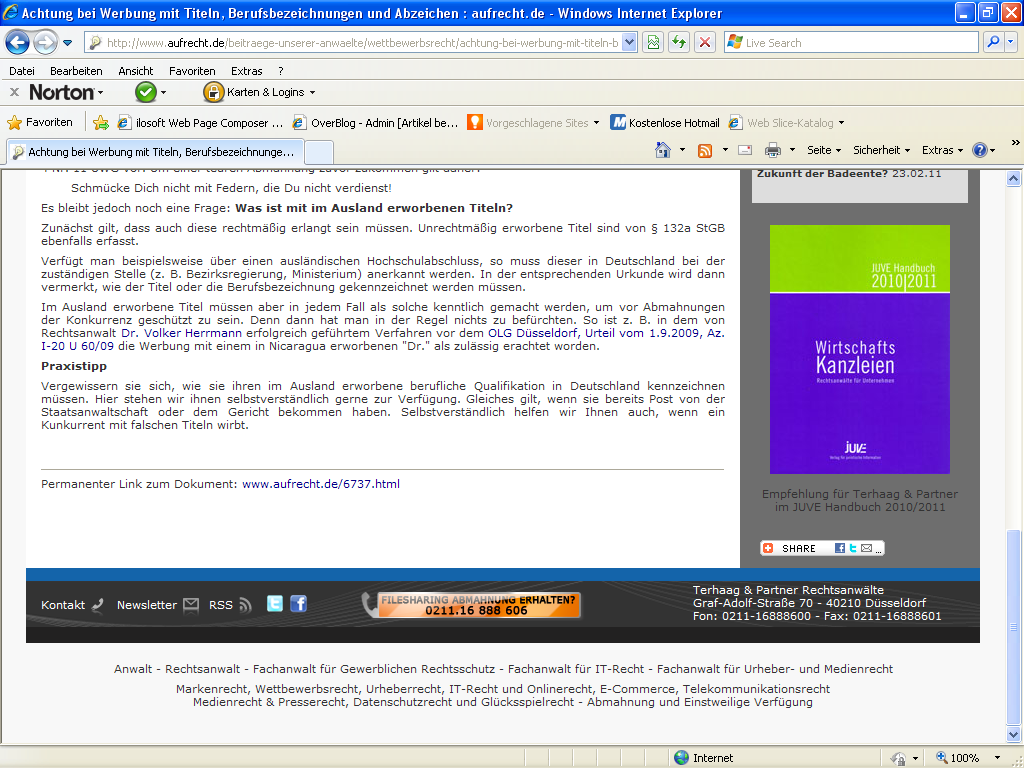Click the Home page icon
The image size is (1024, 768).
pos(663,151)
